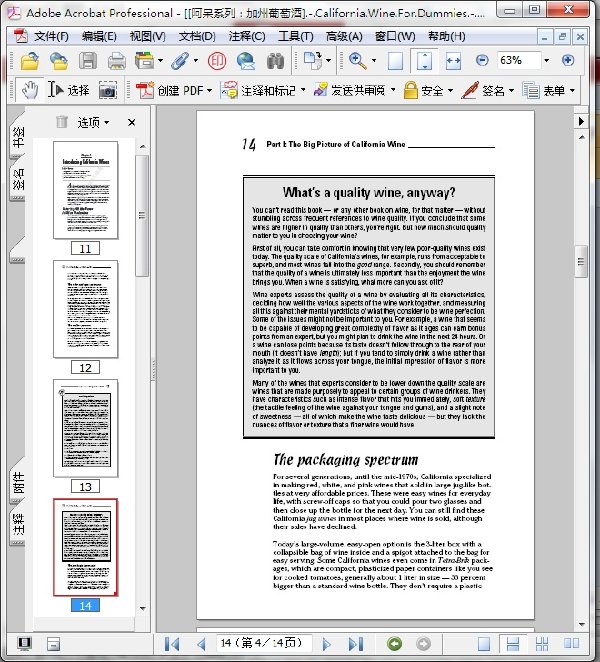Open the Comments (注释) menu

(x=247, y=37)
